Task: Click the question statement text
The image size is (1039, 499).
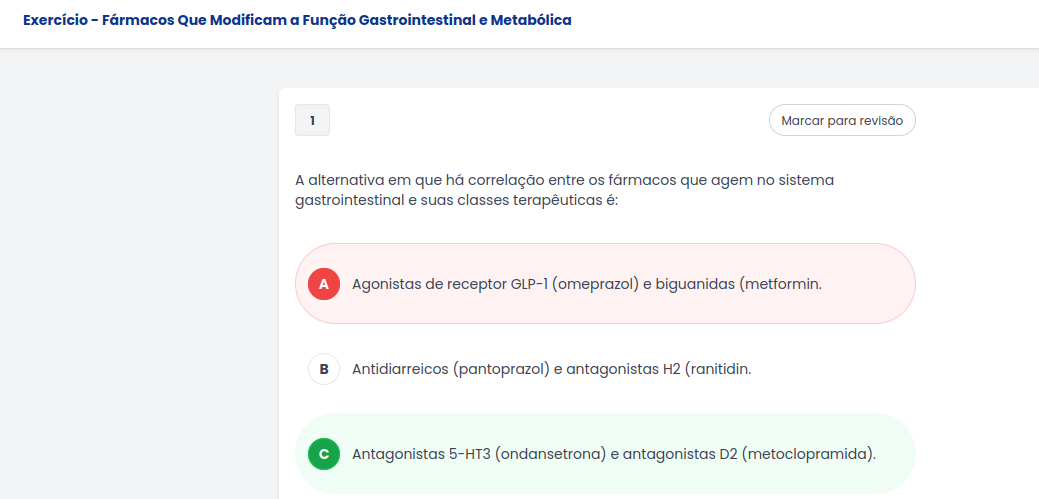Action: [x=564, y=190]
